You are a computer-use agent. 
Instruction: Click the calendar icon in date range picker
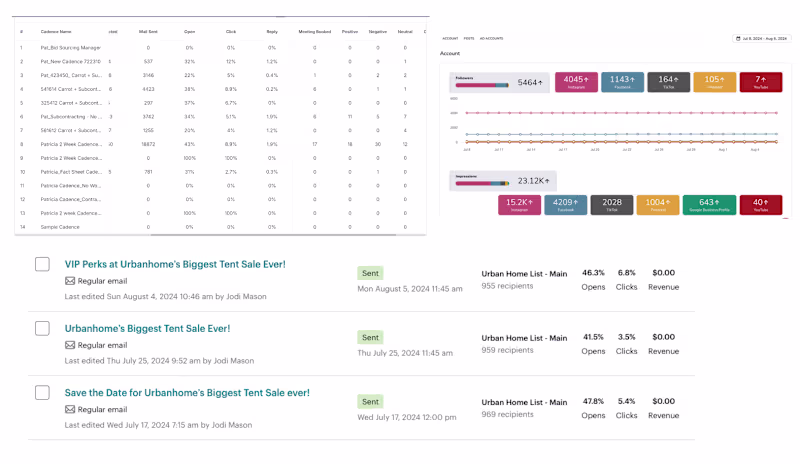738,38
